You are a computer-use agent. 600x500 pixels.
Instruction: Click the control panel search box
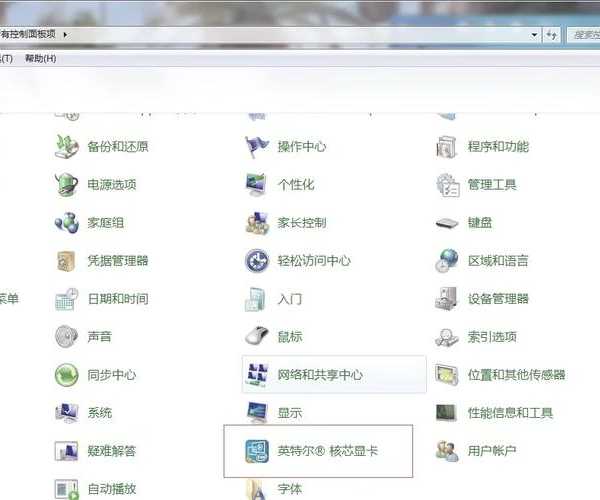click(583, 35)
